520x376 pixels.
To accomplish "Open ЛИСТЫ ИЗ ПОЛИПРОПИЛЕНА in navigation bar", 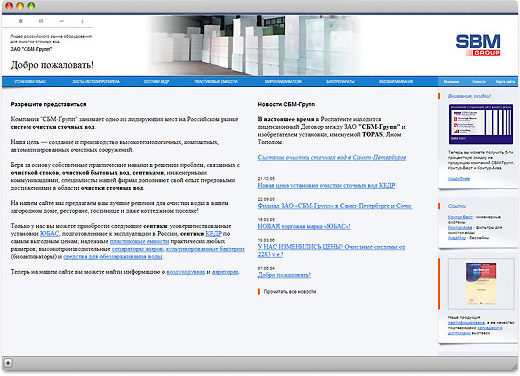I will click(96, 82).
